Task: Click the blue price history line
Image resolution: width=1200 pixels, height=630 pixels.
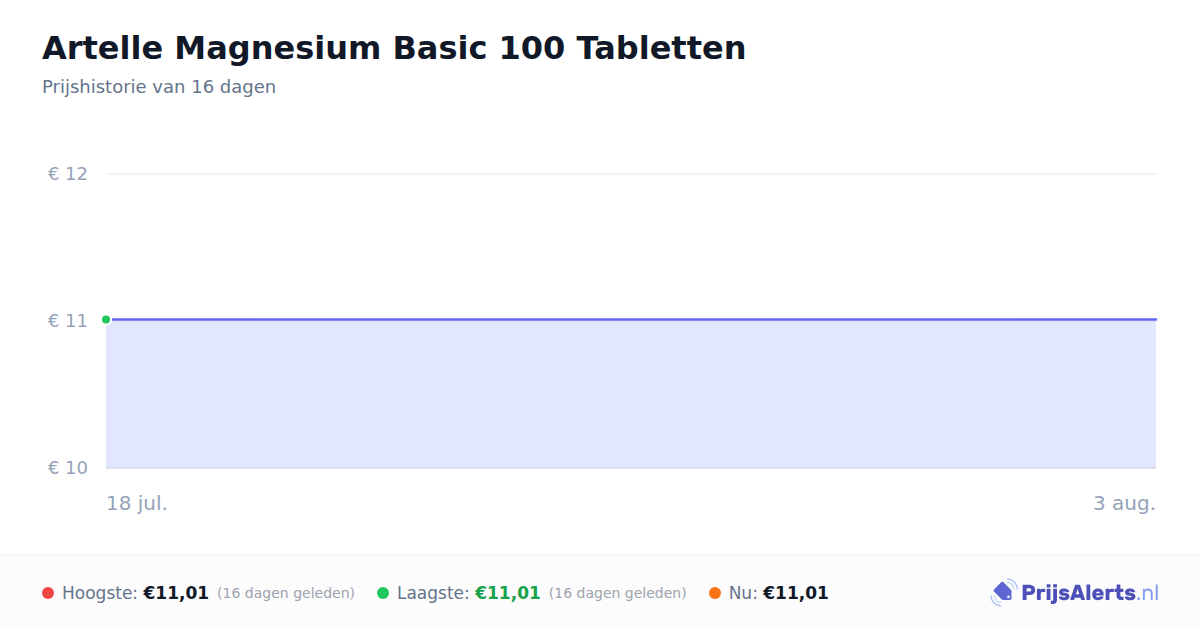Action: click(x=631, y=319)
